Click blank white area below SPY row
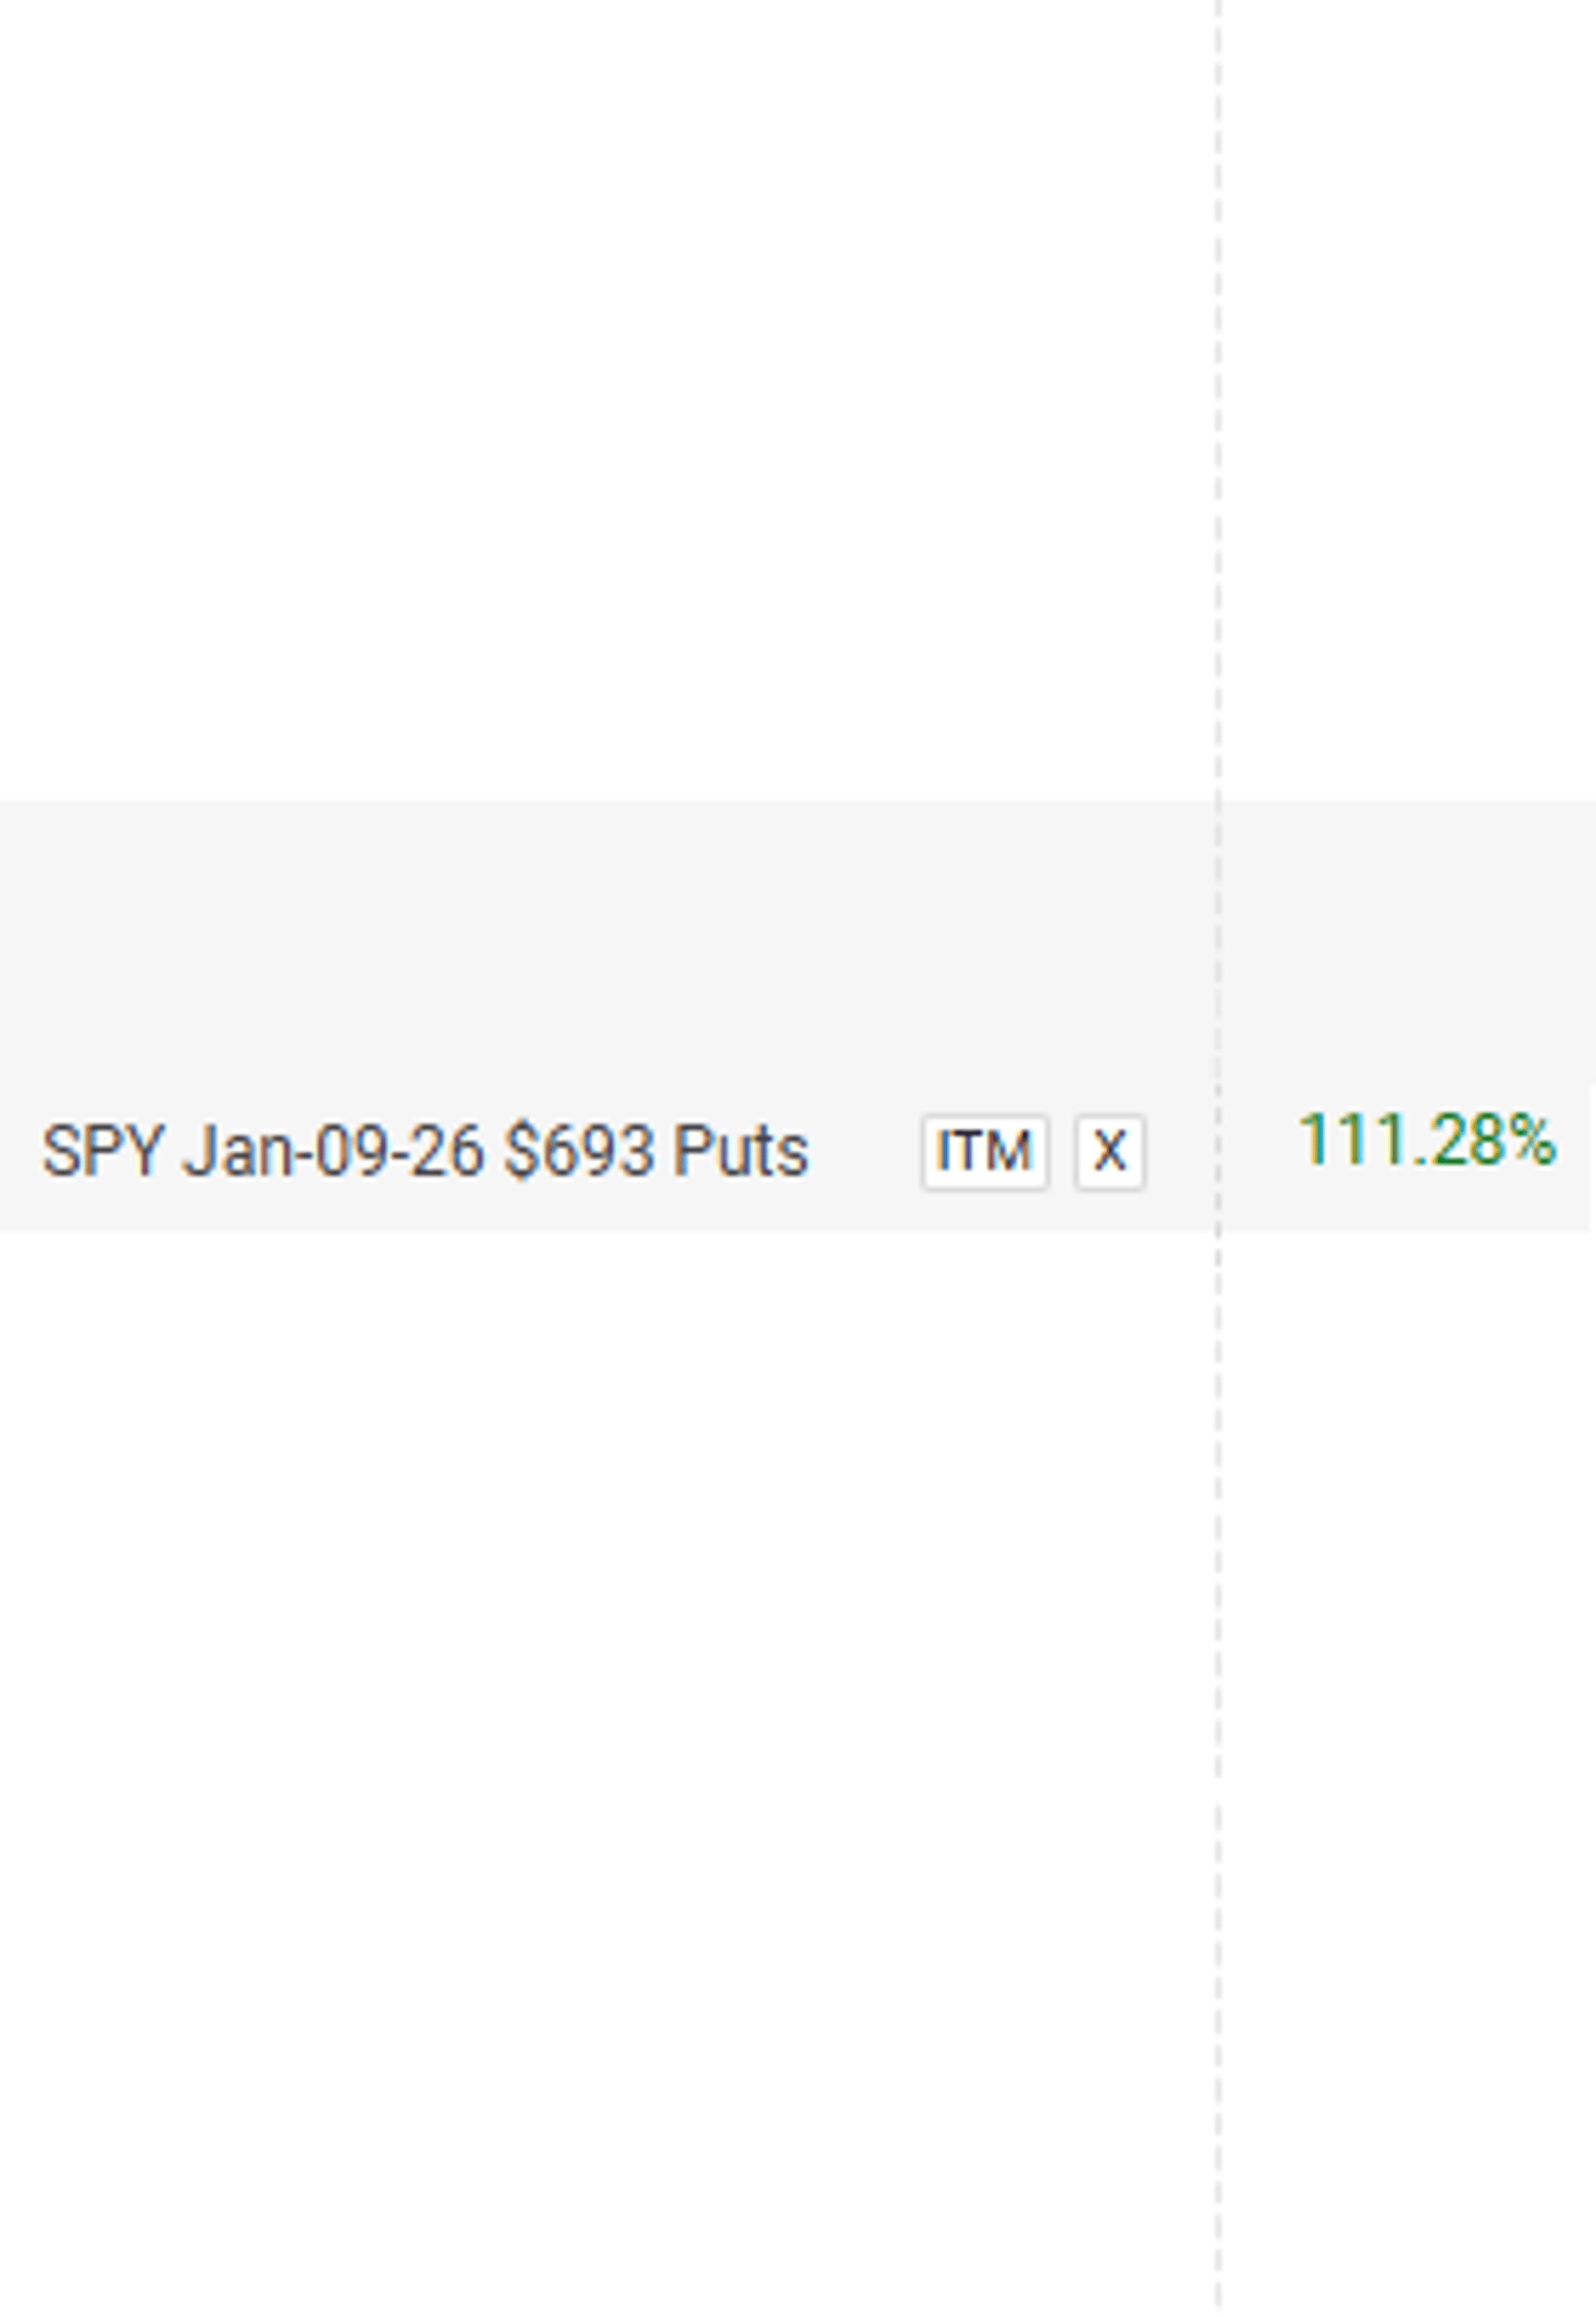 coord(600,1770)
